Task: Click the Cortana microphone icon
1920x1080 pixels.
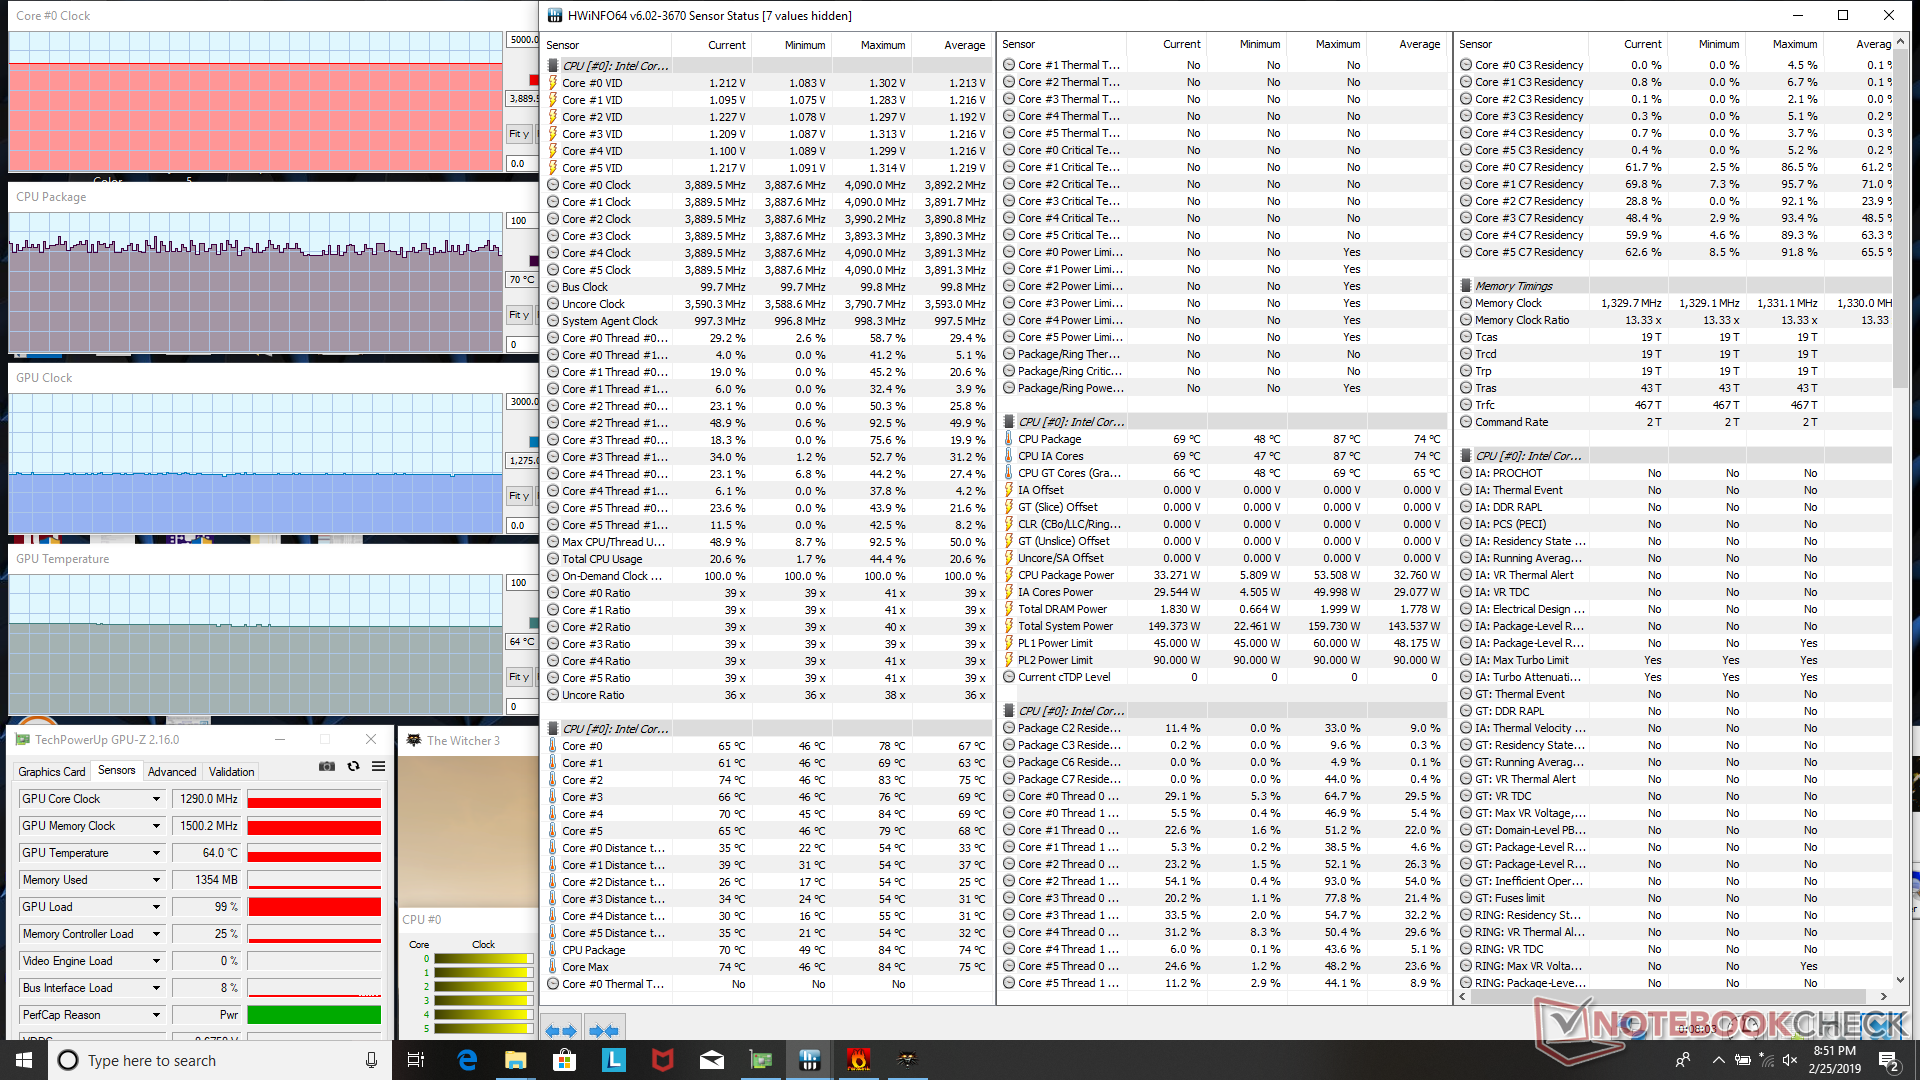Action: point(371,1060)
